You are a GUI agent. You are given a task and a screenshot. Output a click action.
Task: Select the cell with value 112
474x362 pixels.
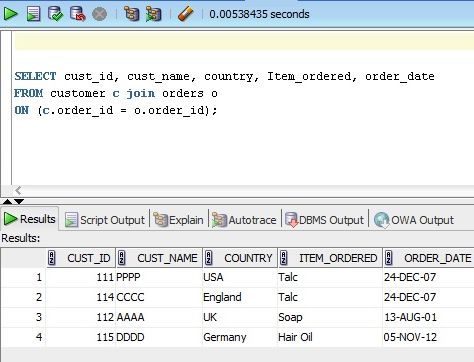(81, 317)
